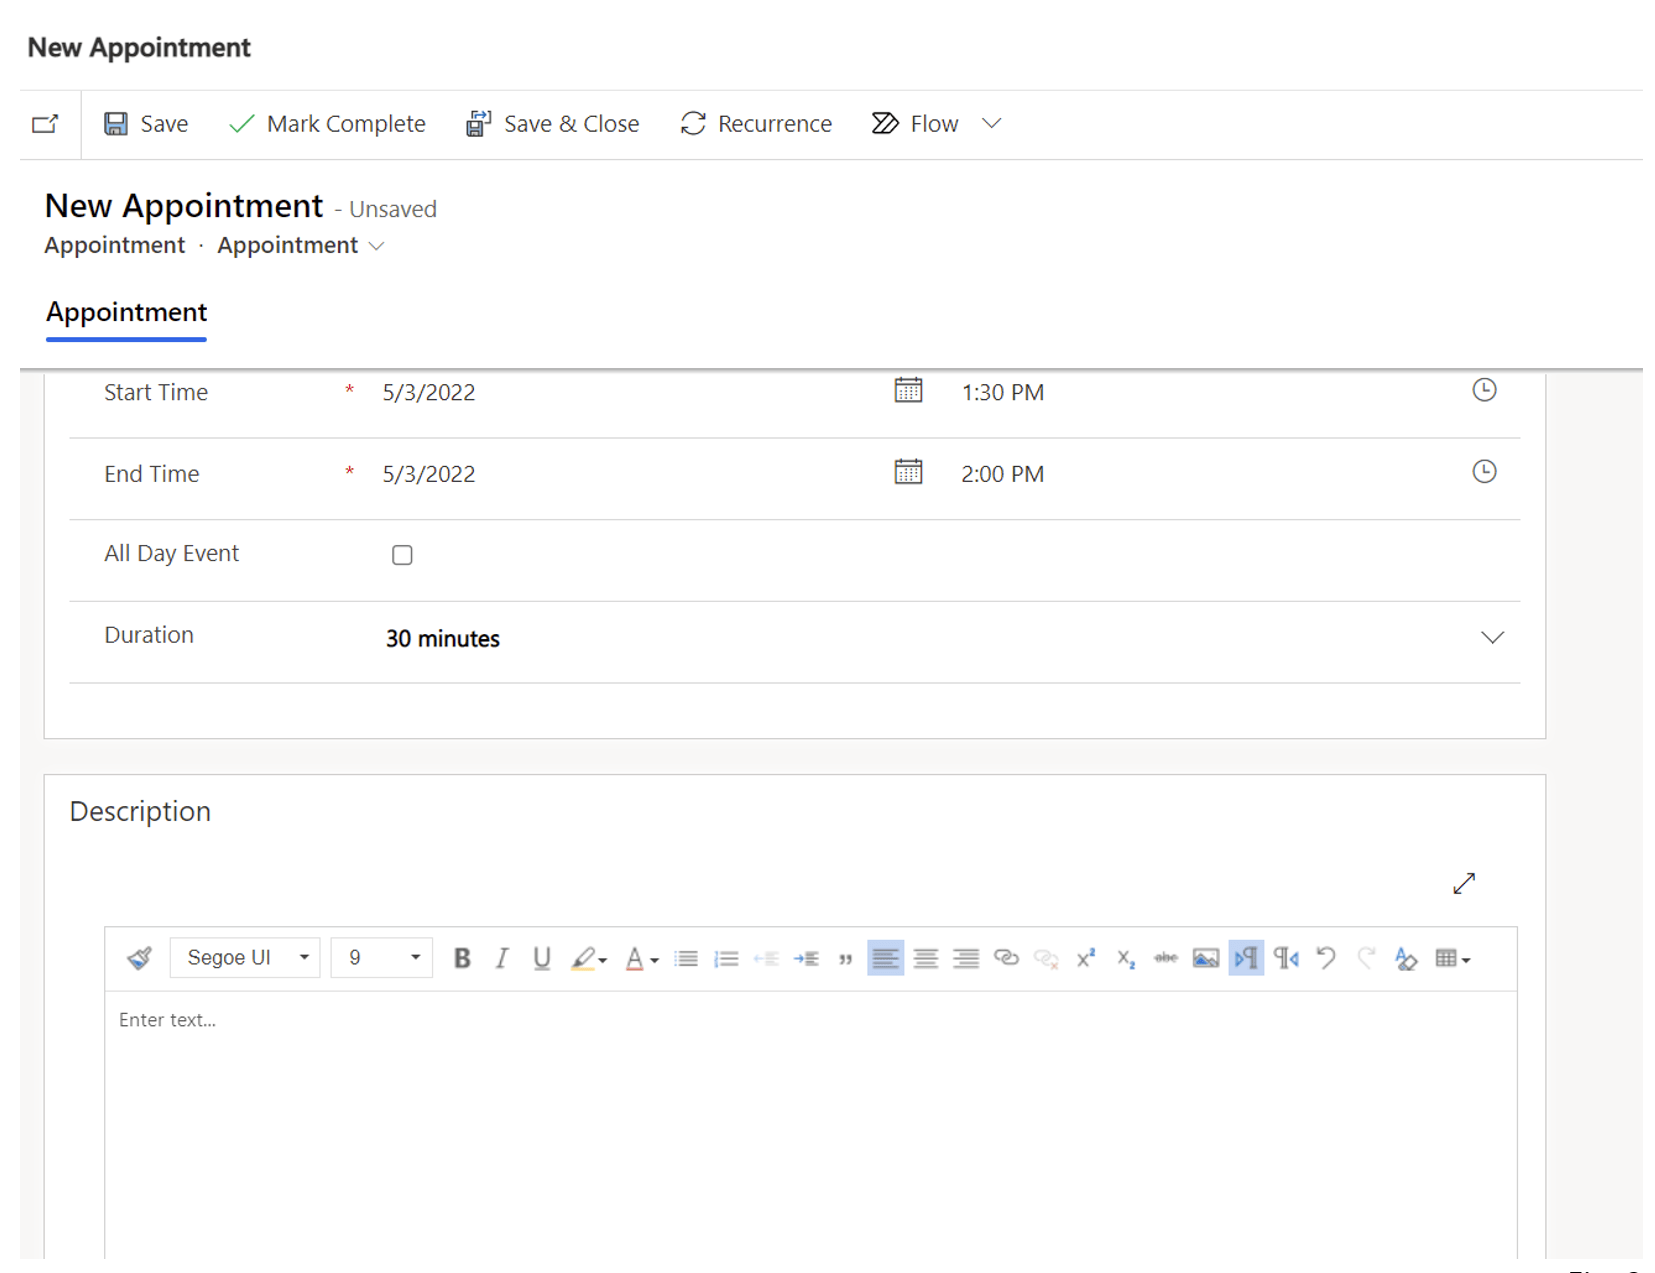Switch to the Appointment tab
Viewport: 1655px width, 1273px height.
coord(125,312)
